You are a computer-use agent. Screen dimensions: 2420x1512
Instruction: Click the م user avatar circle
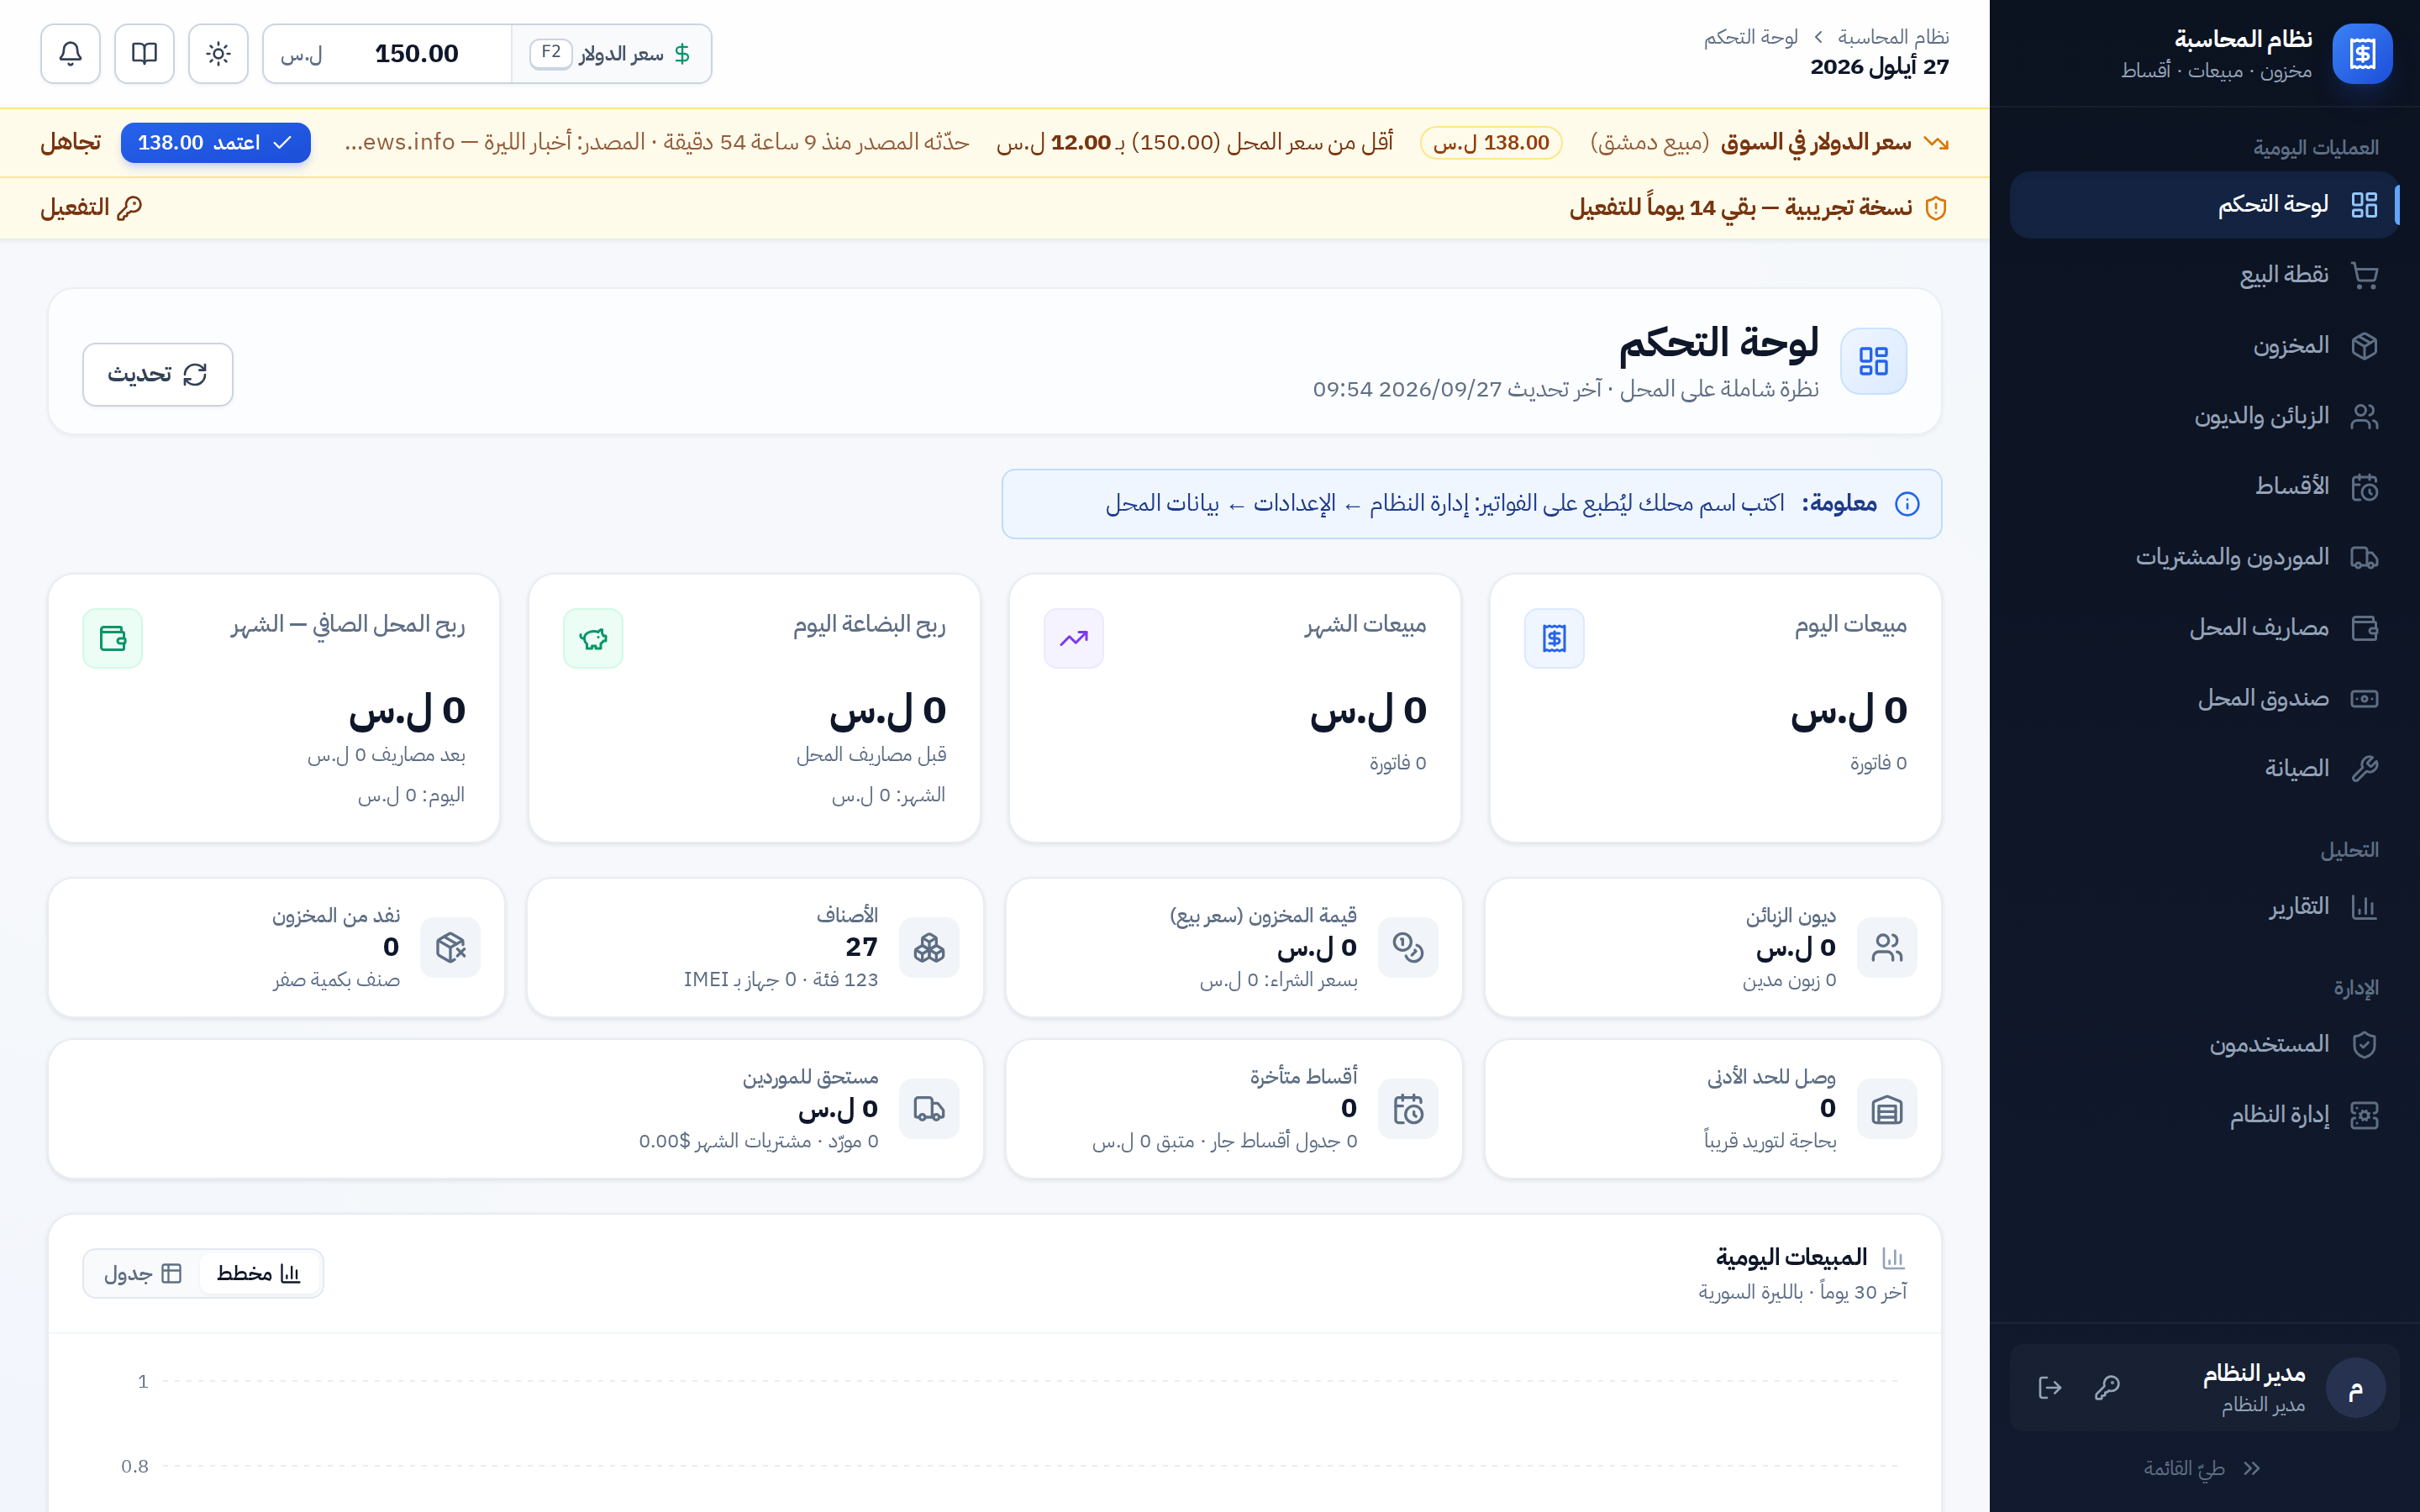click(x=2355, y=1388)
